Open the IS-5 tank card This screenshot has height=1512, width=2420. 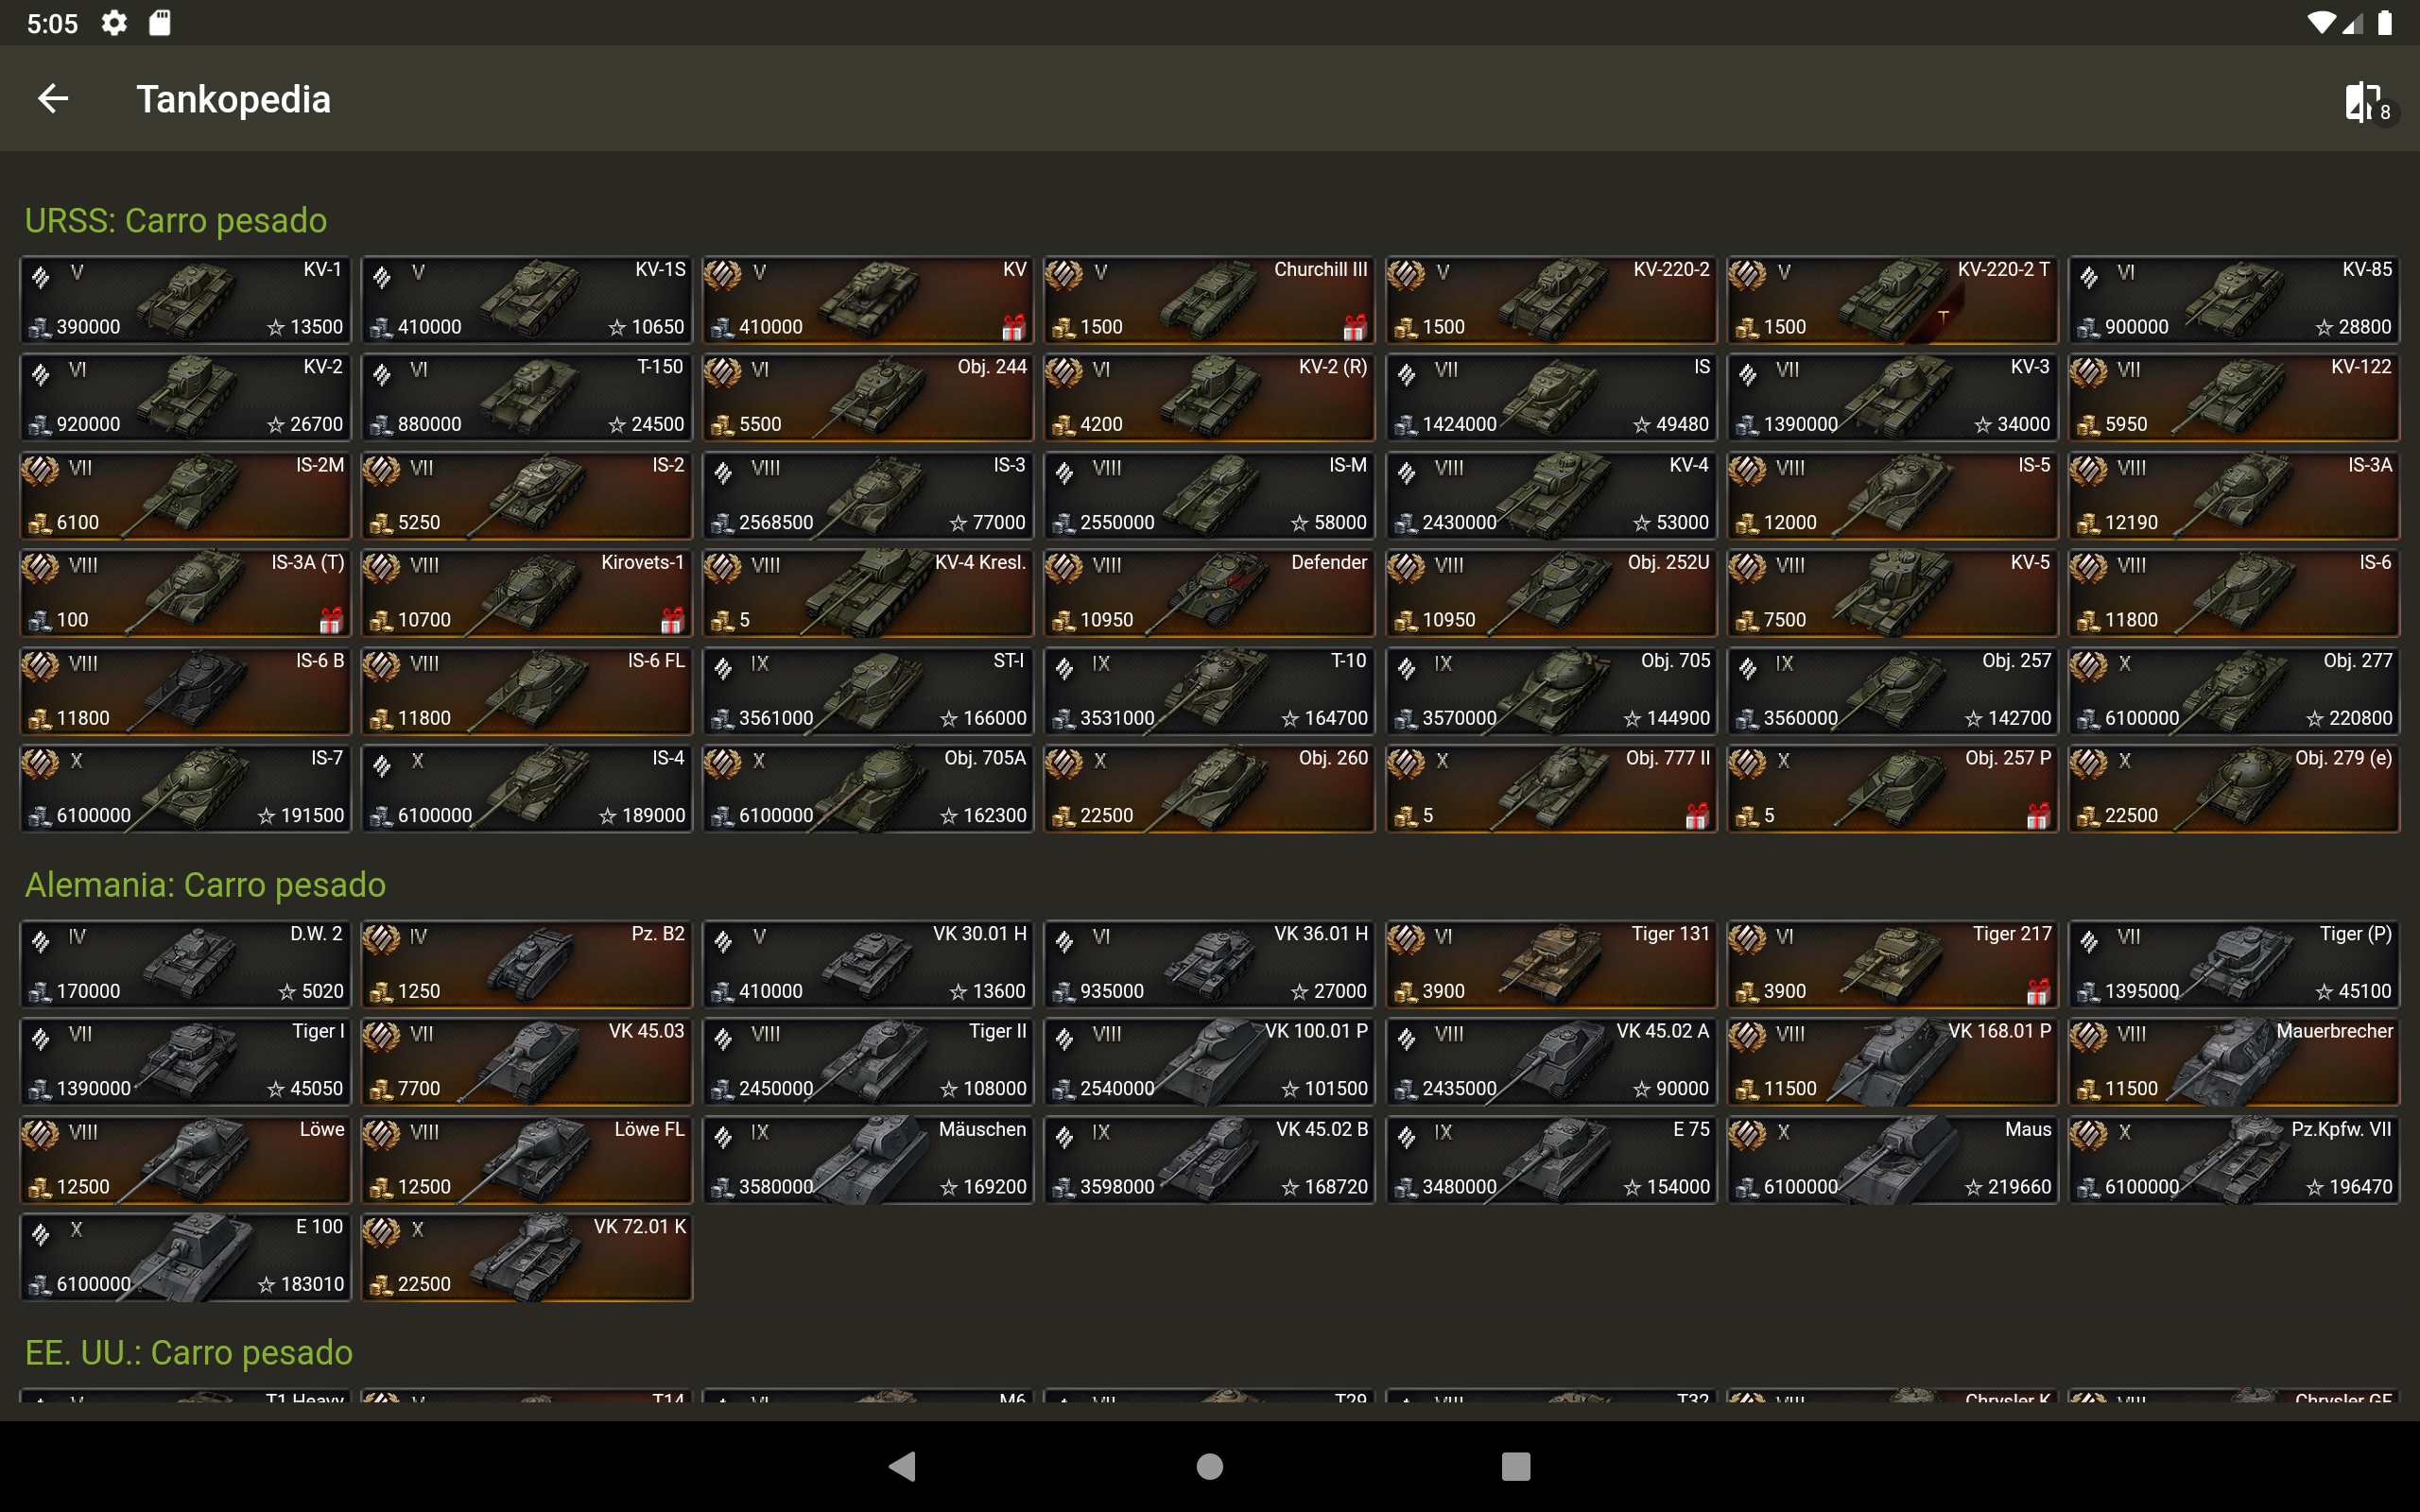[x=1892, y=495]
